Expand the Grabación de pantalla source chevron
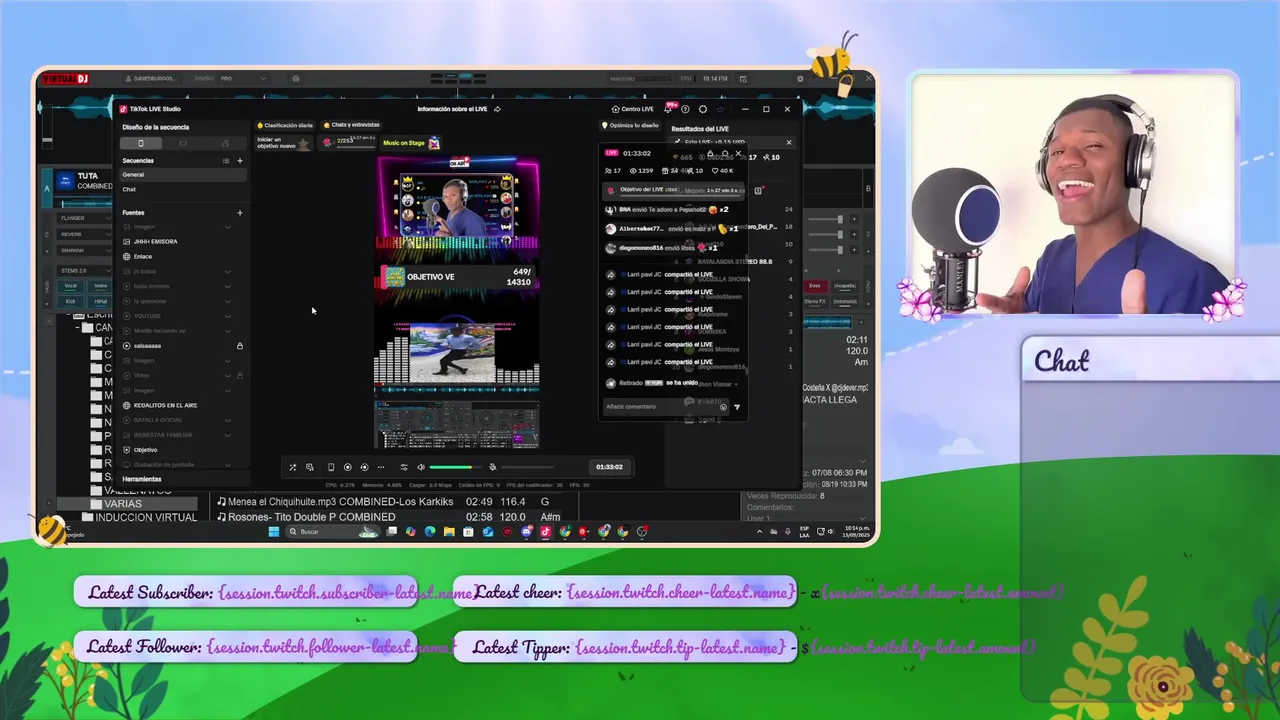The width and height of the screenshot is (1280, 720). 227,465
